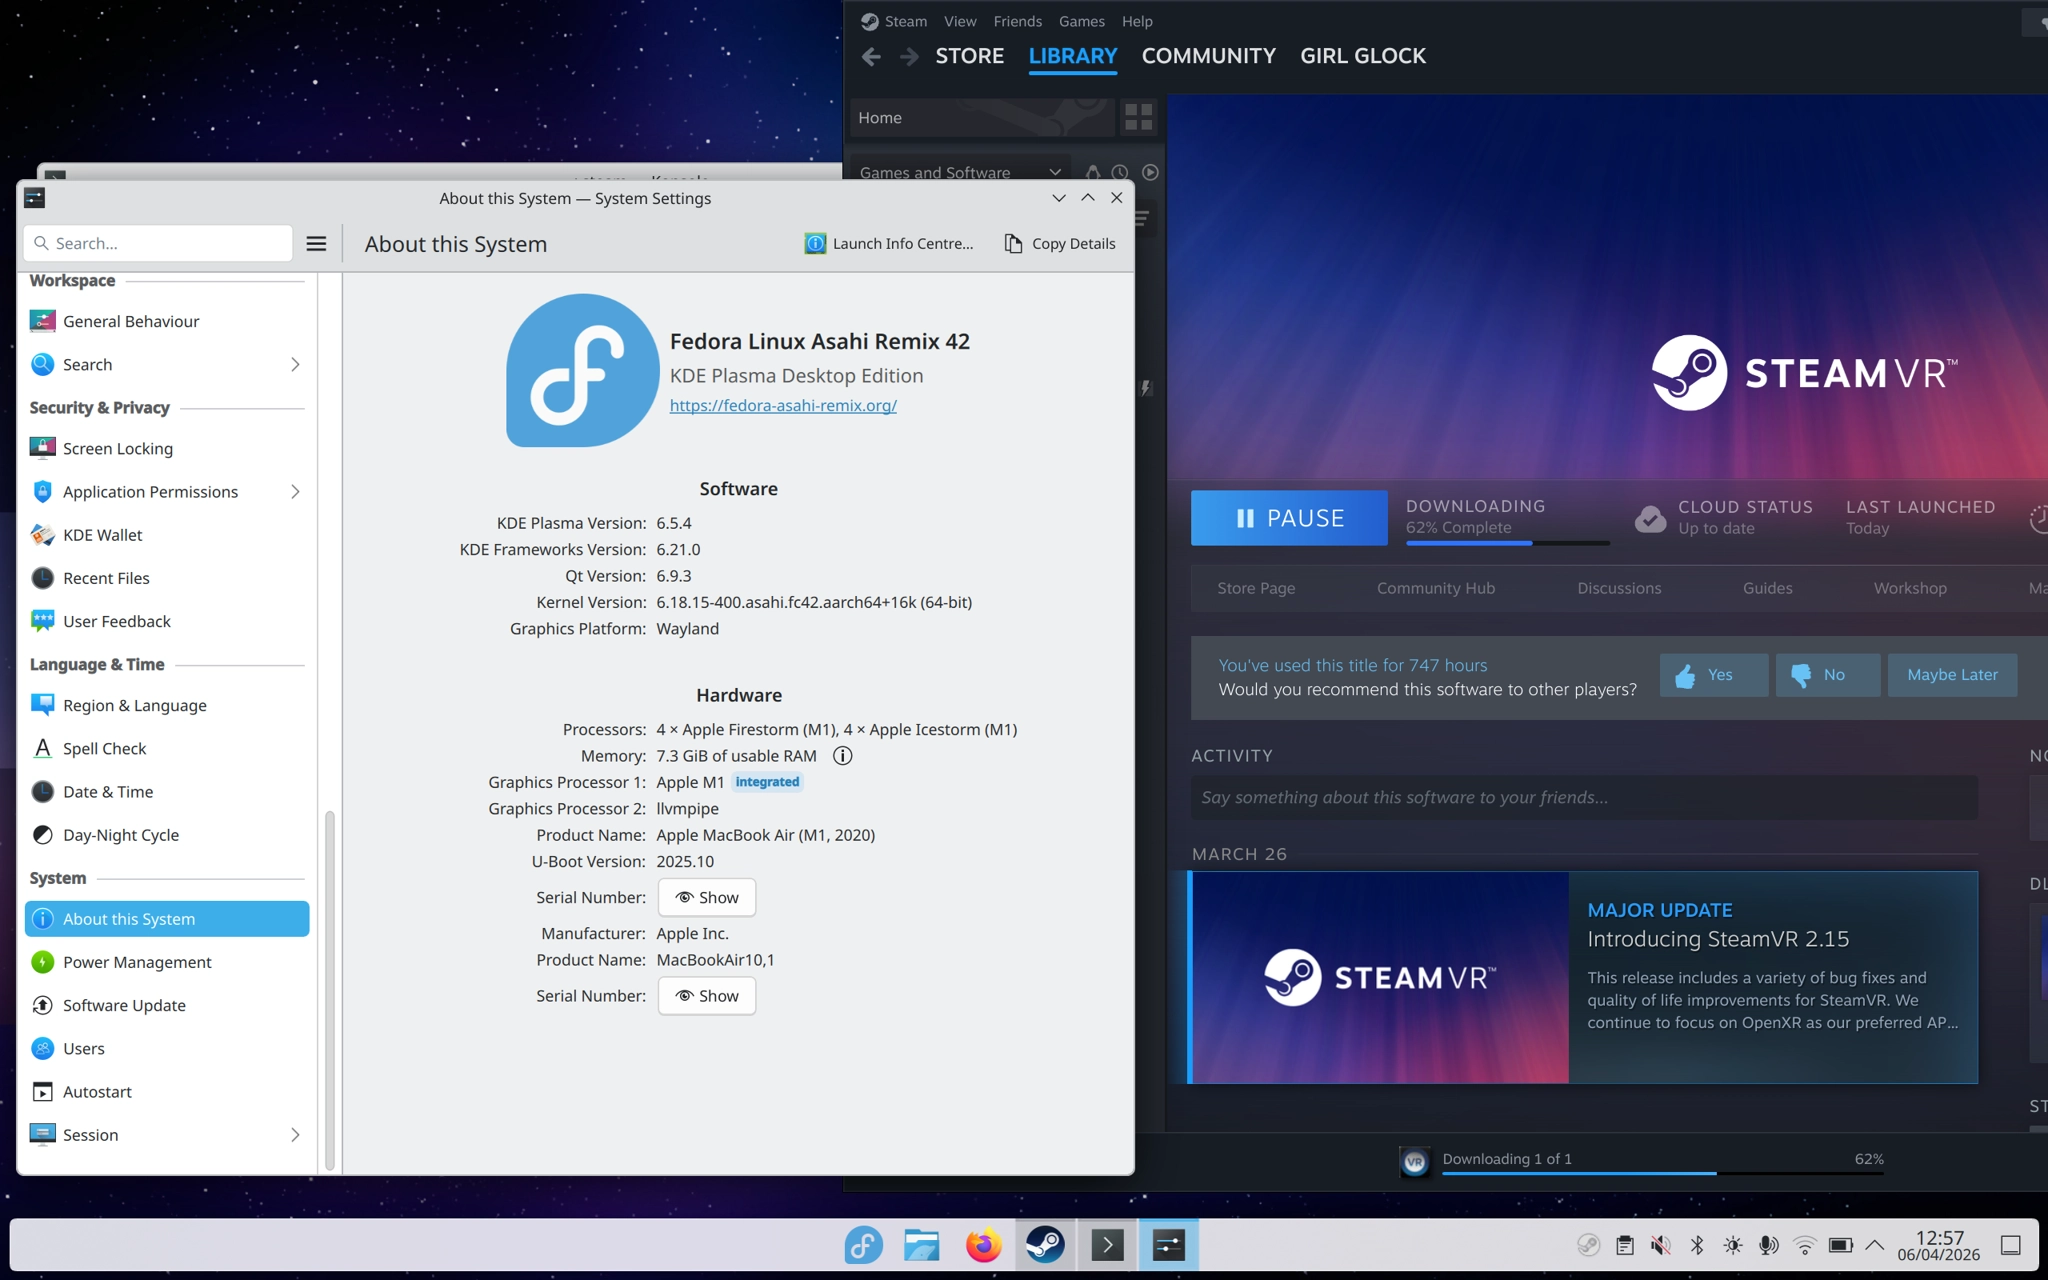The image size is (2048, 1280).
Task: Recommend SteamVR with Yes button
Action: (x=1714, y=675)
